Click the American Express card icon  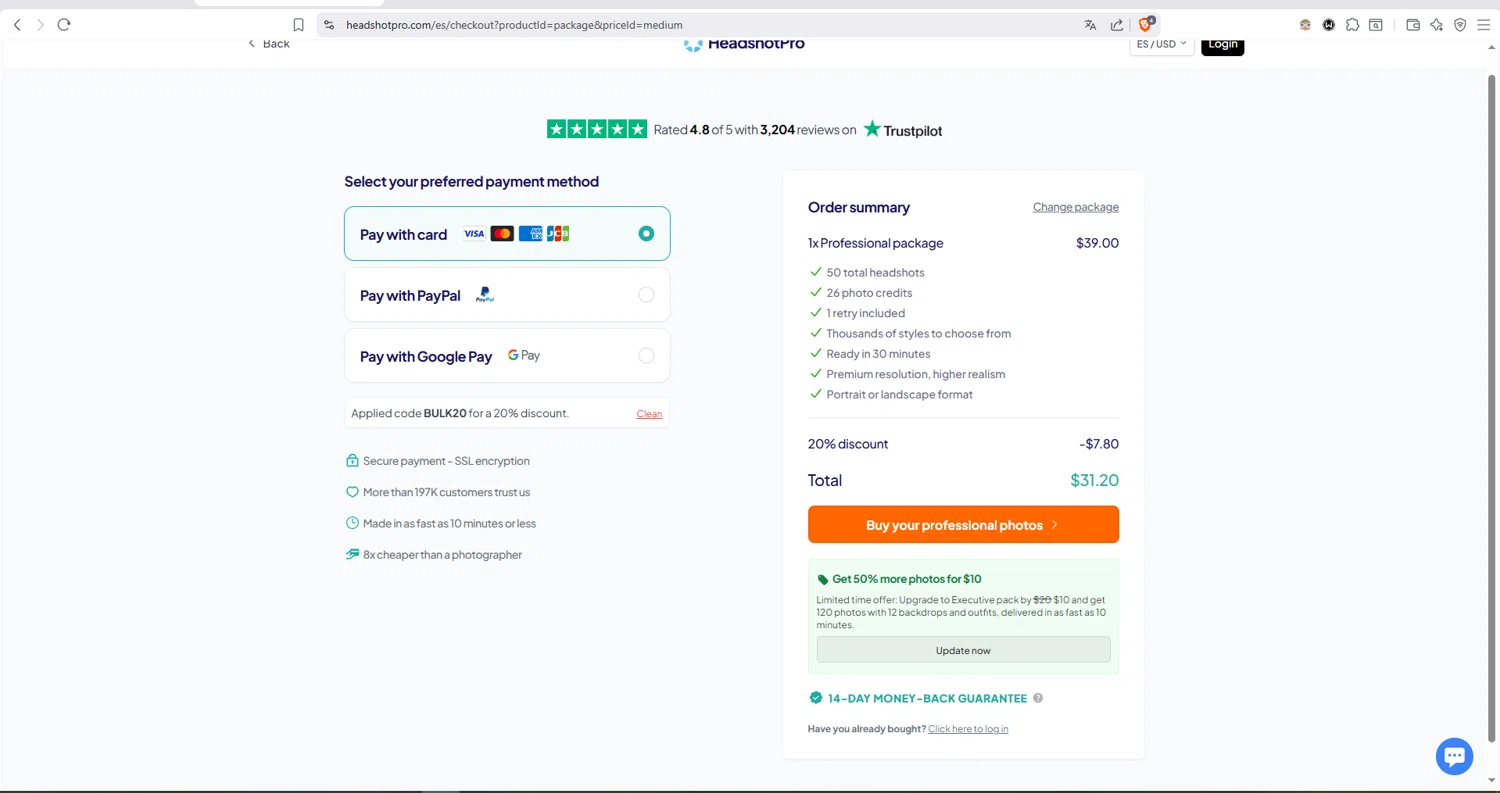[x=530, y=234]
